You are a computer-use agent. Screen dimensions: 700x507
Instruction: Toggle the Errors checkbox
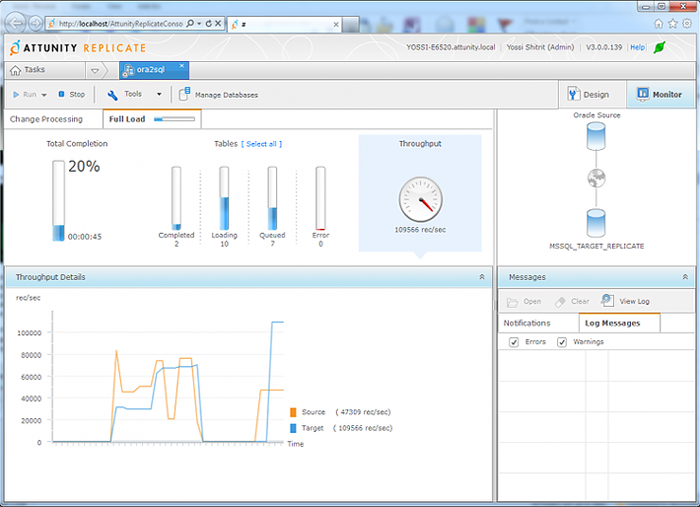pos(514,342)
